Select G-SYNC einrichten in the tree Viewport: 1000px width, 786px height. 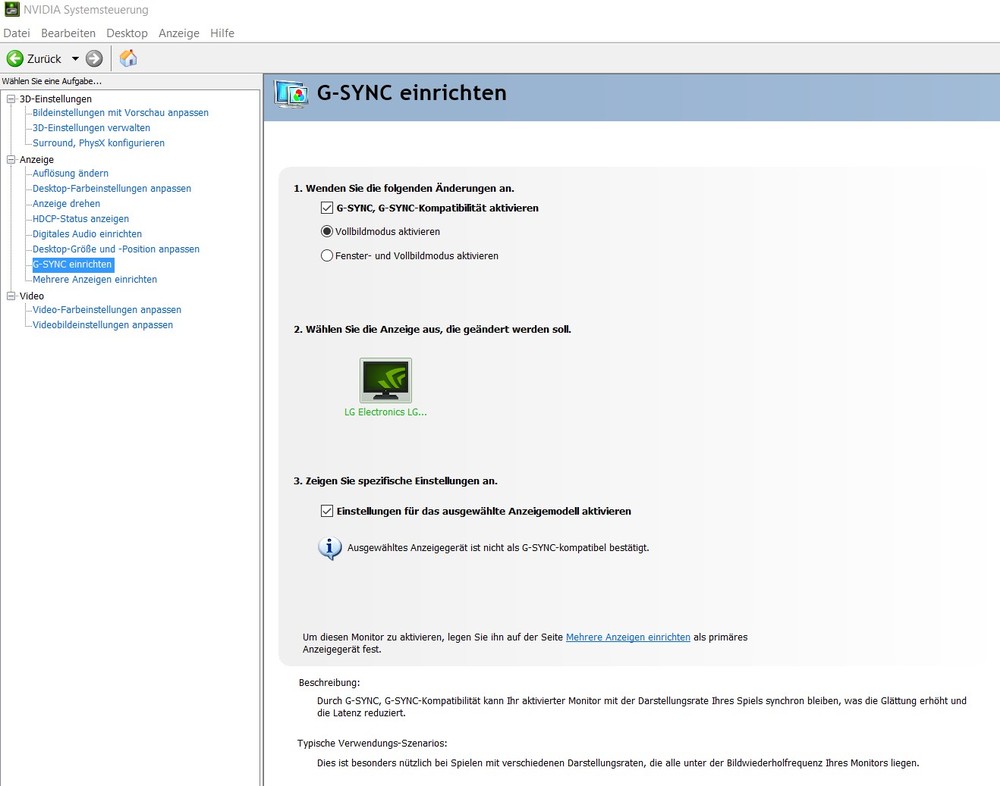[x=73, y=265]
